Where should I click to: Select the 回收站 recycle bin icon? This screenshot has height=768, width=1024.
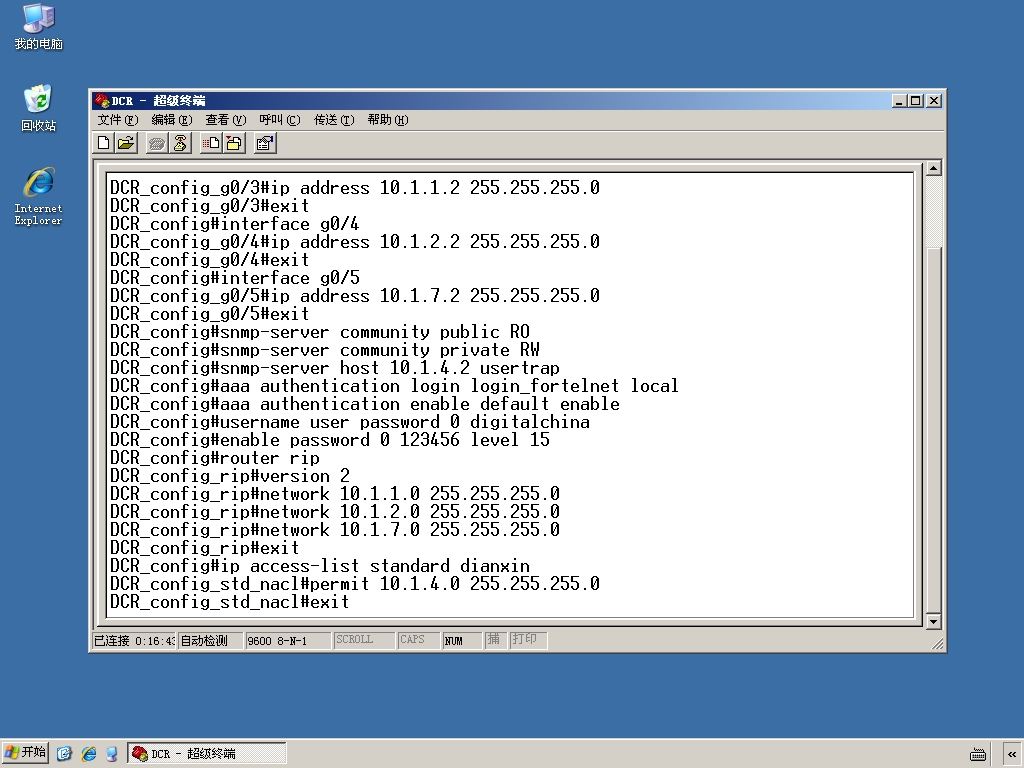[39, 108]
